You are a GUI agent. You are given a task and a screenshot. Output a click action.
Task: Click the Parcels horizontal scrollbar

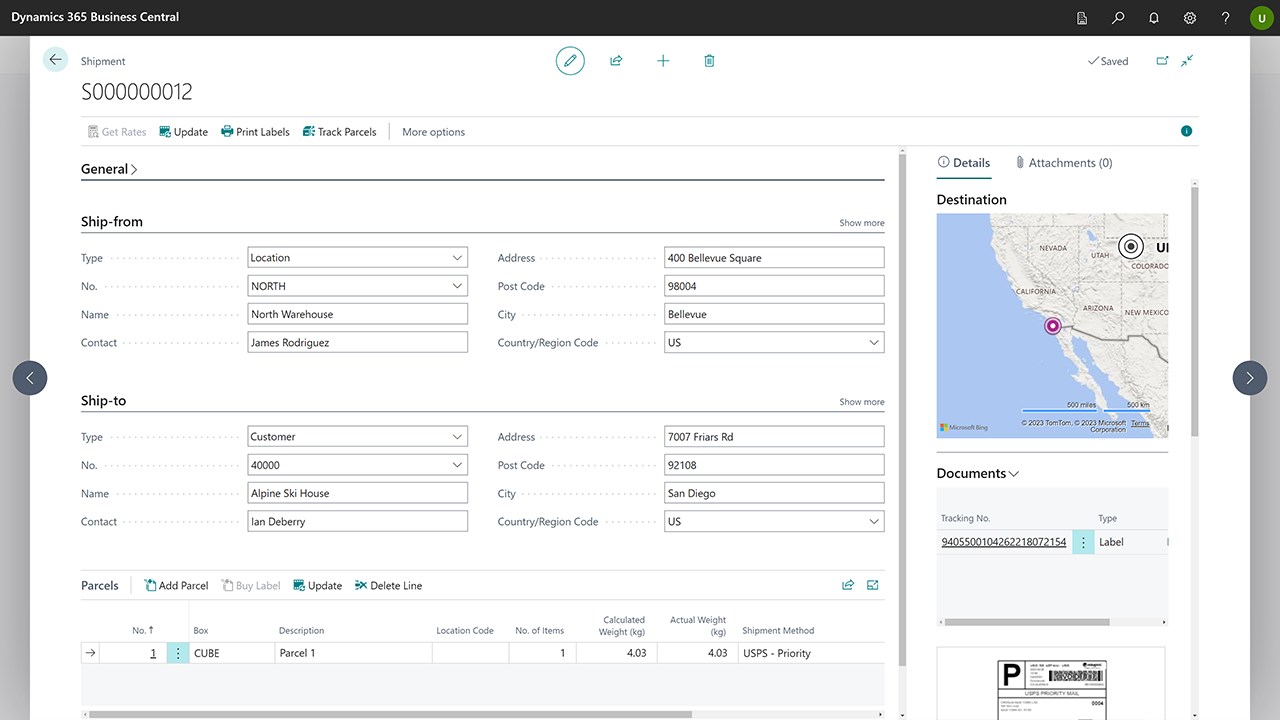point(390,714)
